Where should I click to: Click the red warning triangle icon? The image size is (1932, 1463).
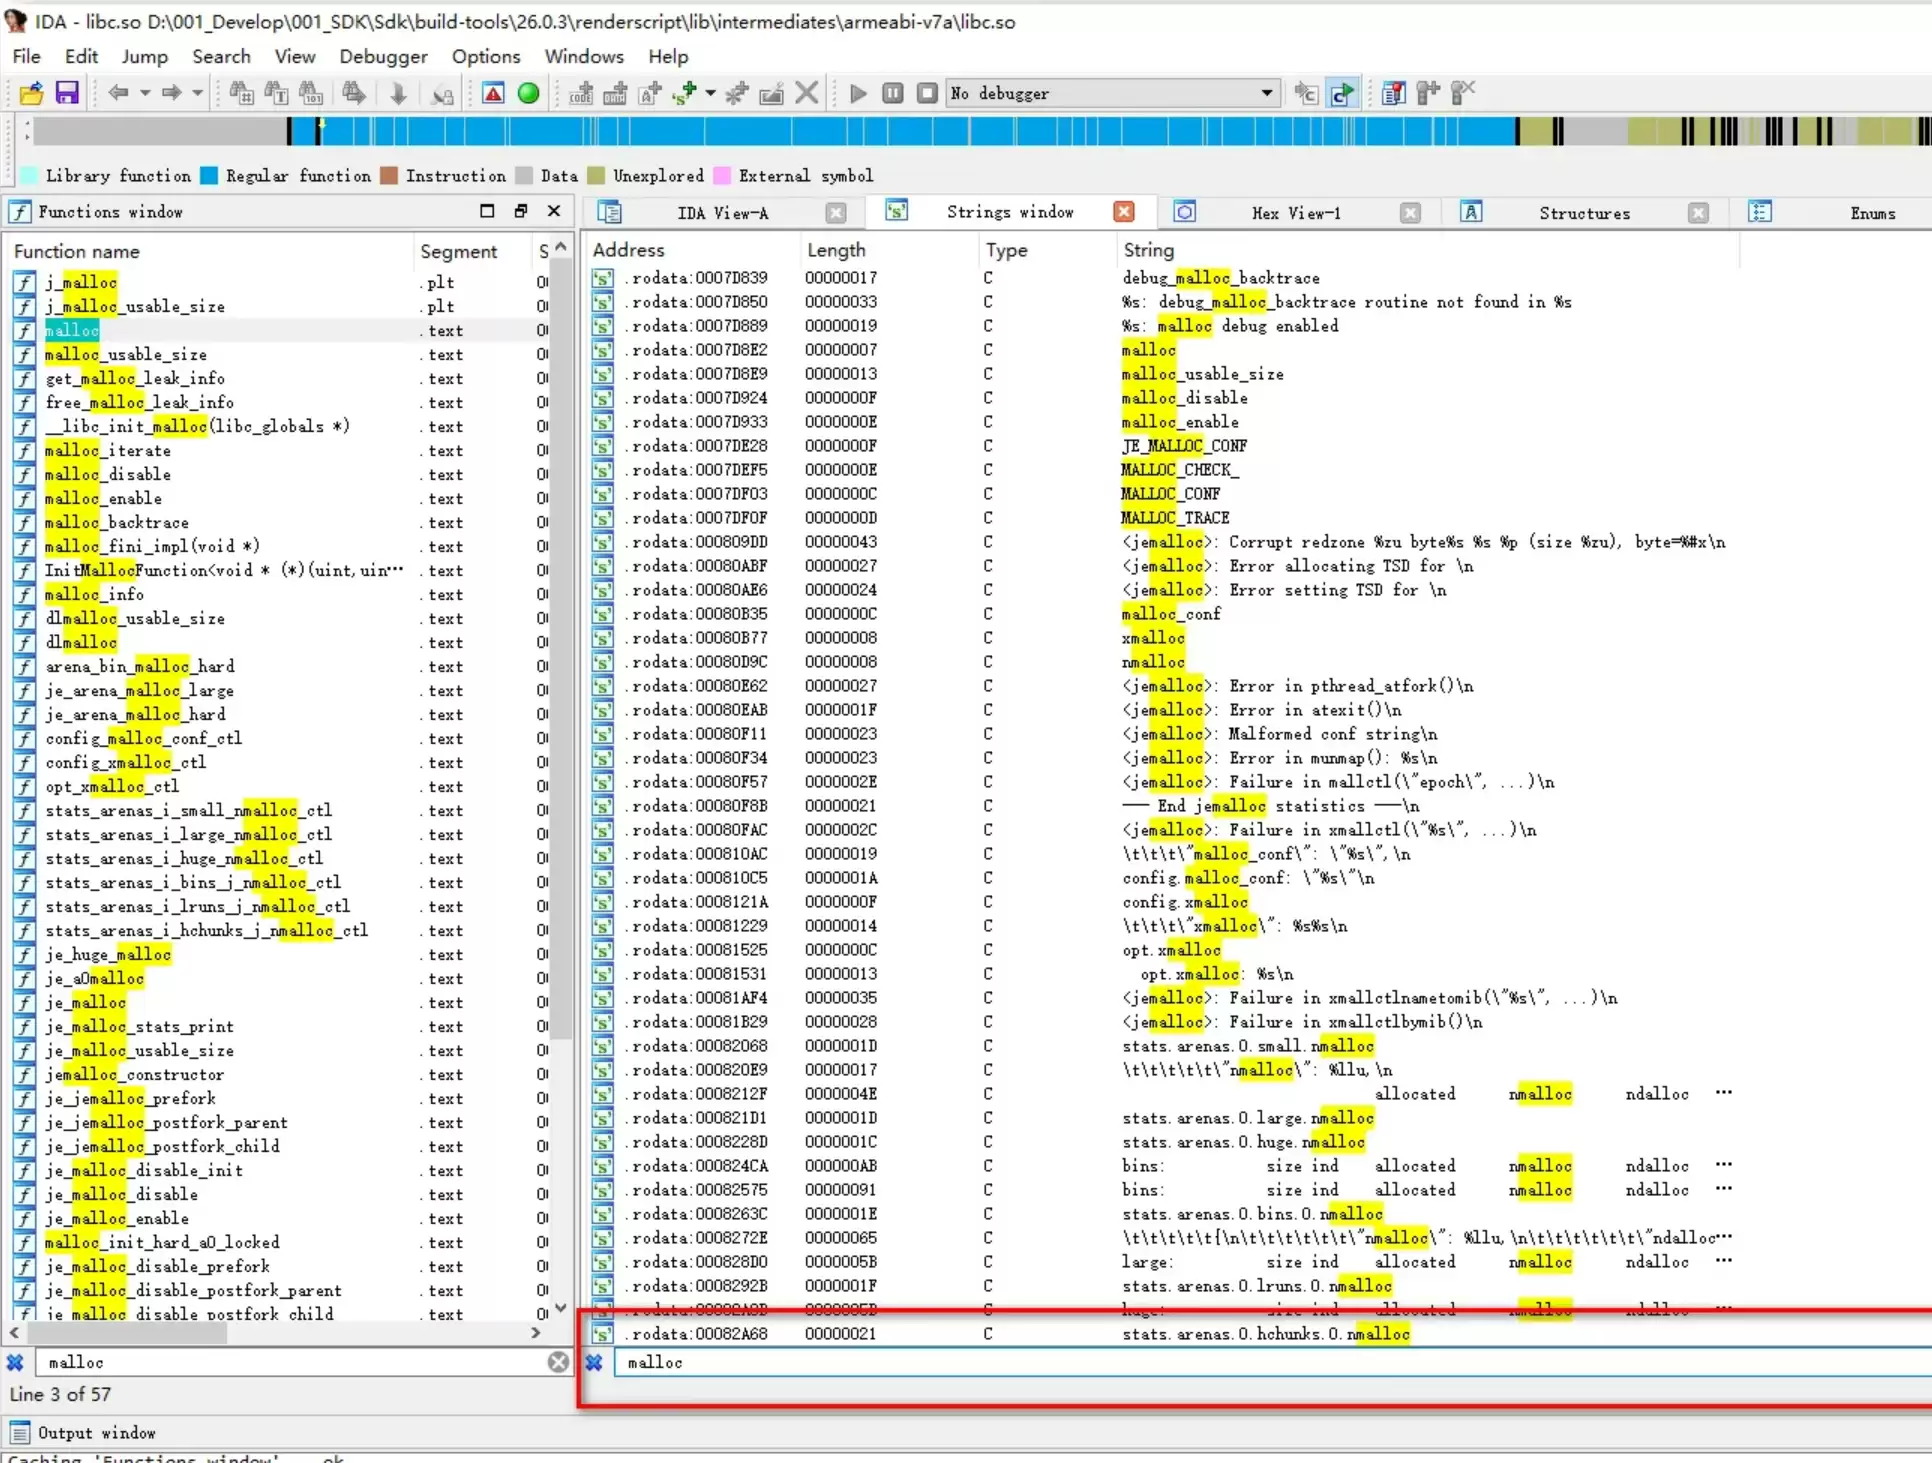click(493, 93)
